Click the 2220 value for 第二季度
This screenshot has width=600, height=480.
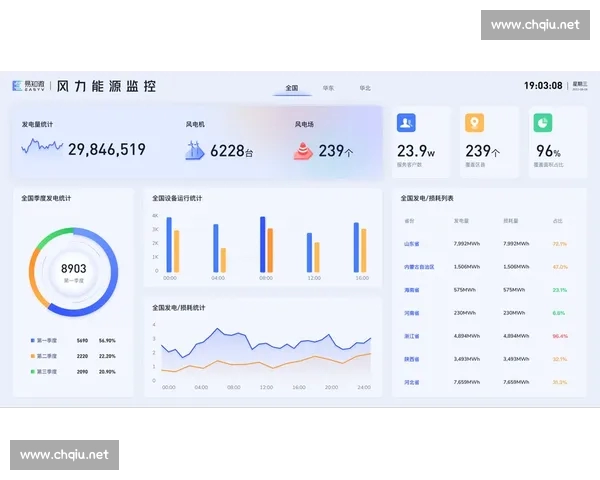coord(82,356)
